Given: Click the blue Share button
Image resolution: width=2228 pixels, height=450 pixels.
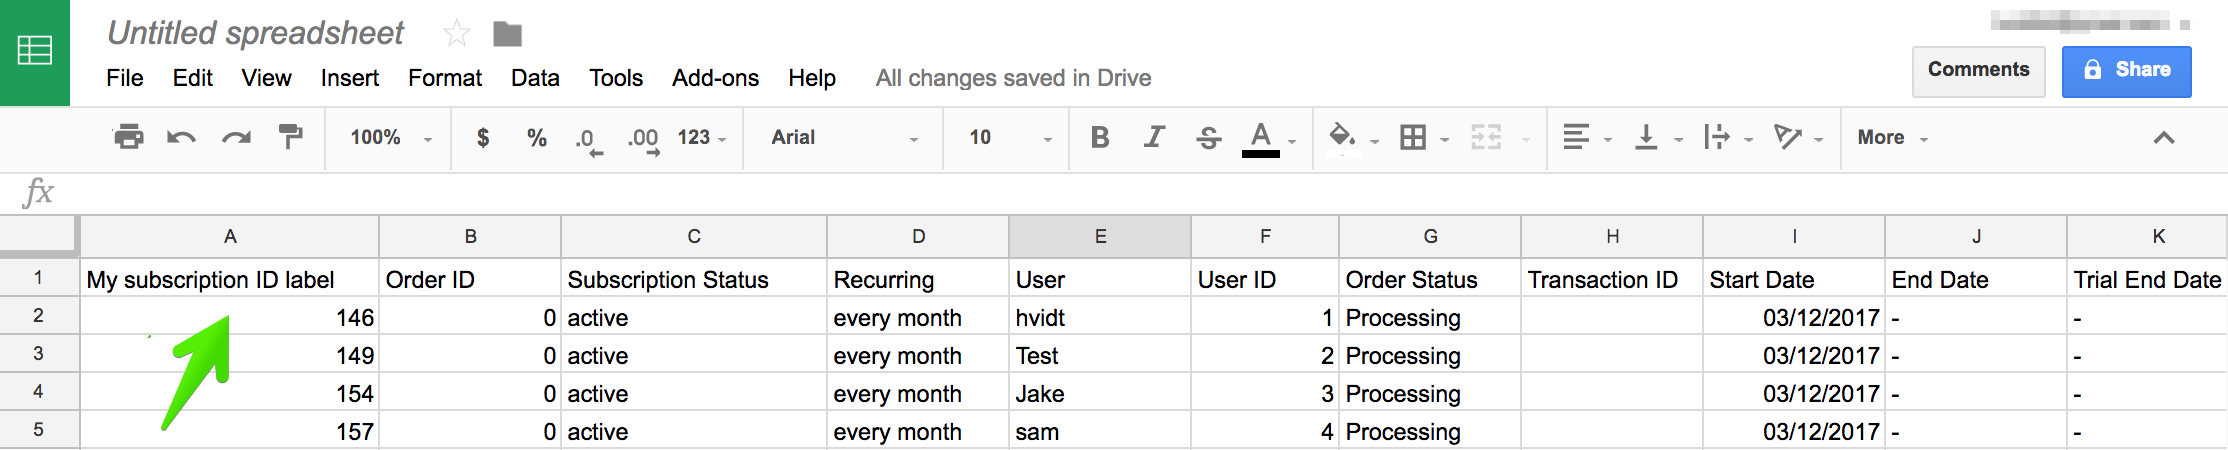Looking at the screenshot, I should [x=2127, y=71].
